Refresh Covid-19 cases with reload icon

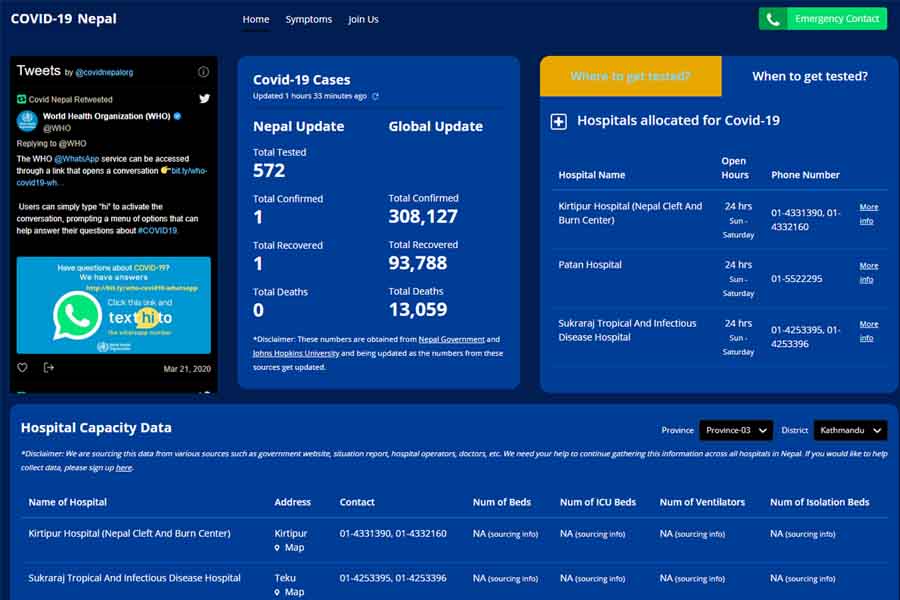375,97
